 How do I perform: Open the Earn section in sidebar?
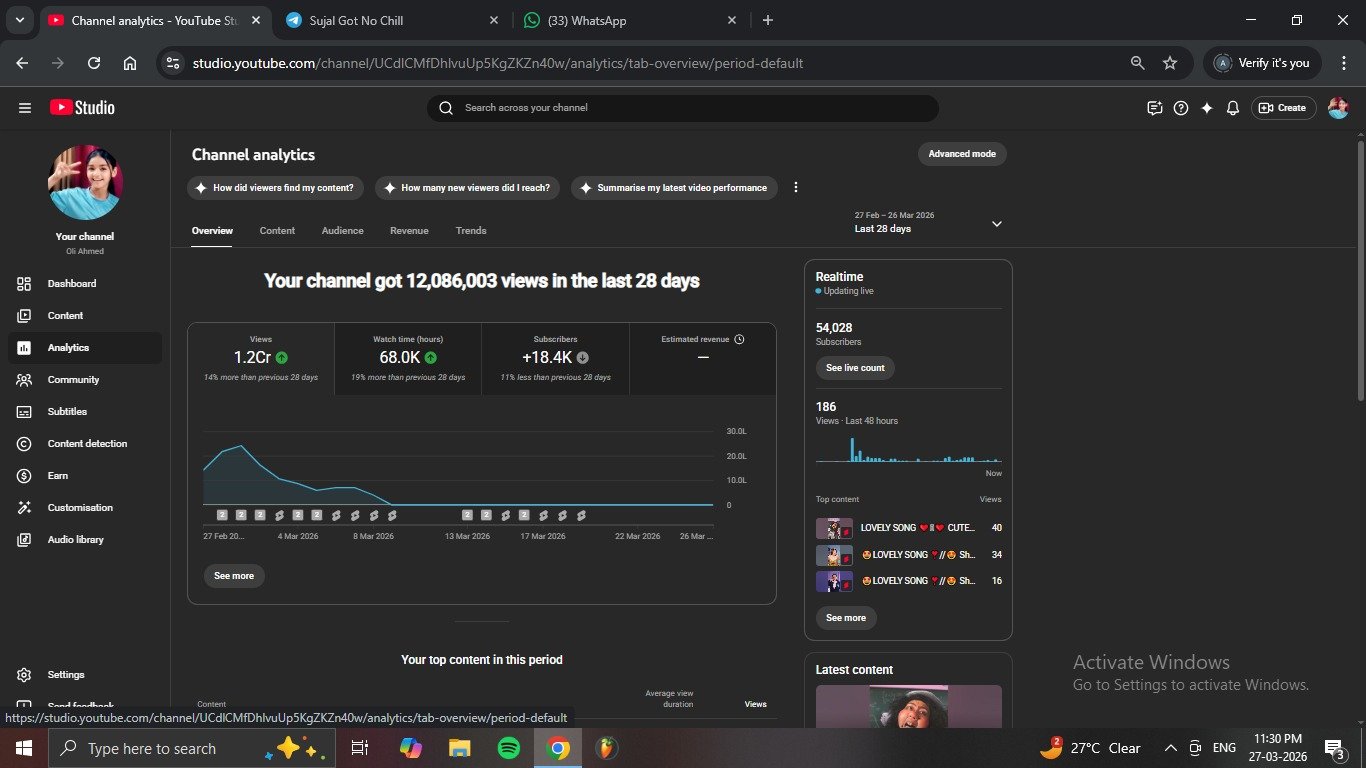coord(58,476)
